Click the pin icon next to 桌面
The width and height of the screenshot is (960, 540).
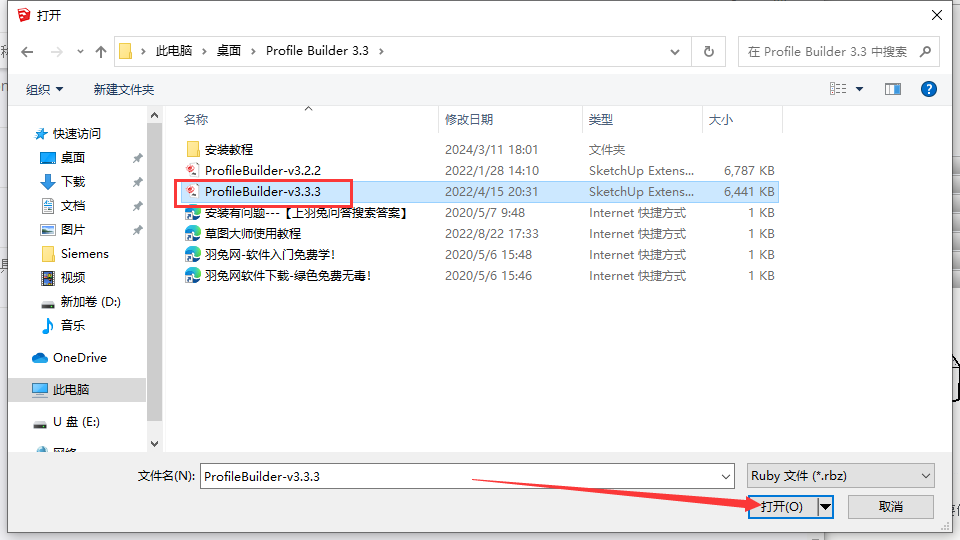pos(138,158)
